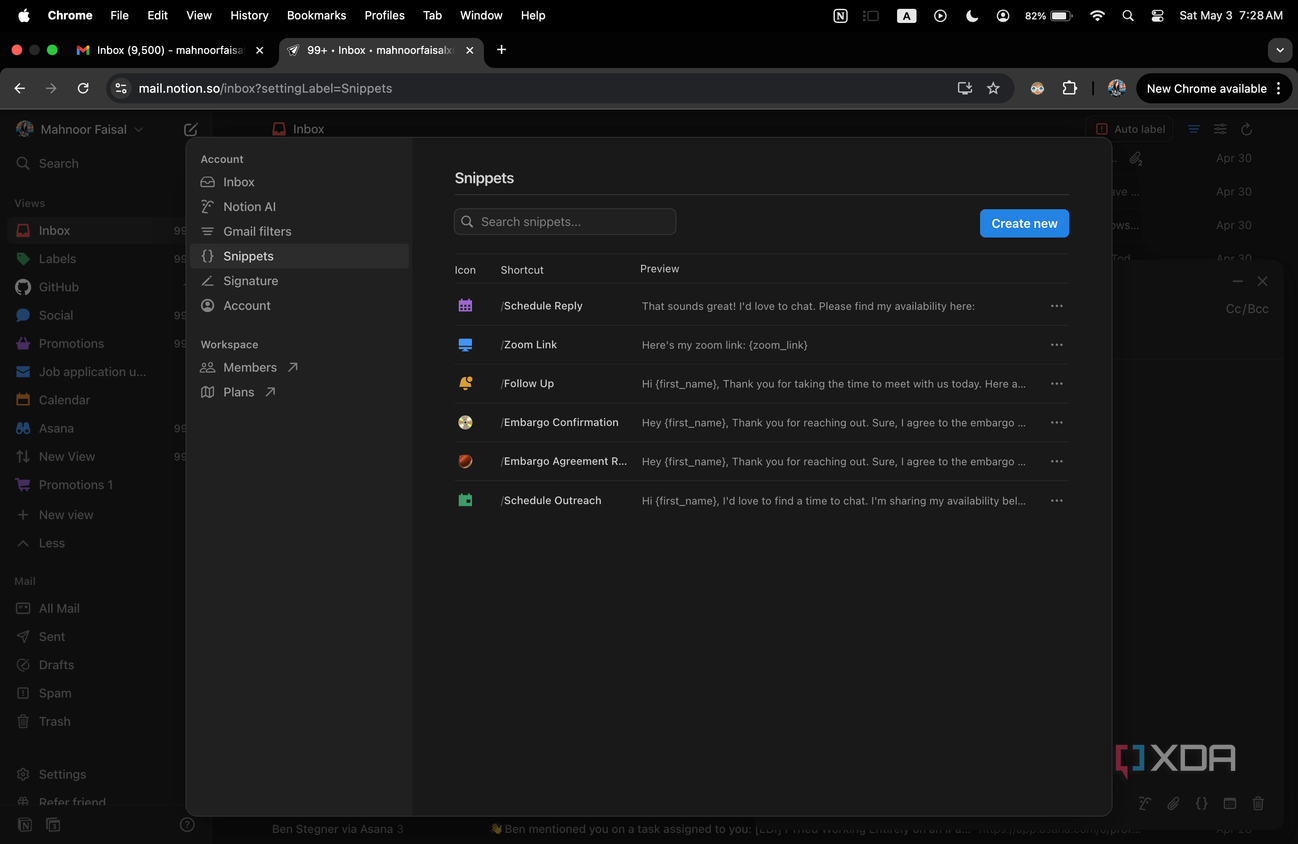This screenshot has width=1298, height=844.
Task: Open Spotlight search in the macOS menu bar
Action: coord(1128,15)
